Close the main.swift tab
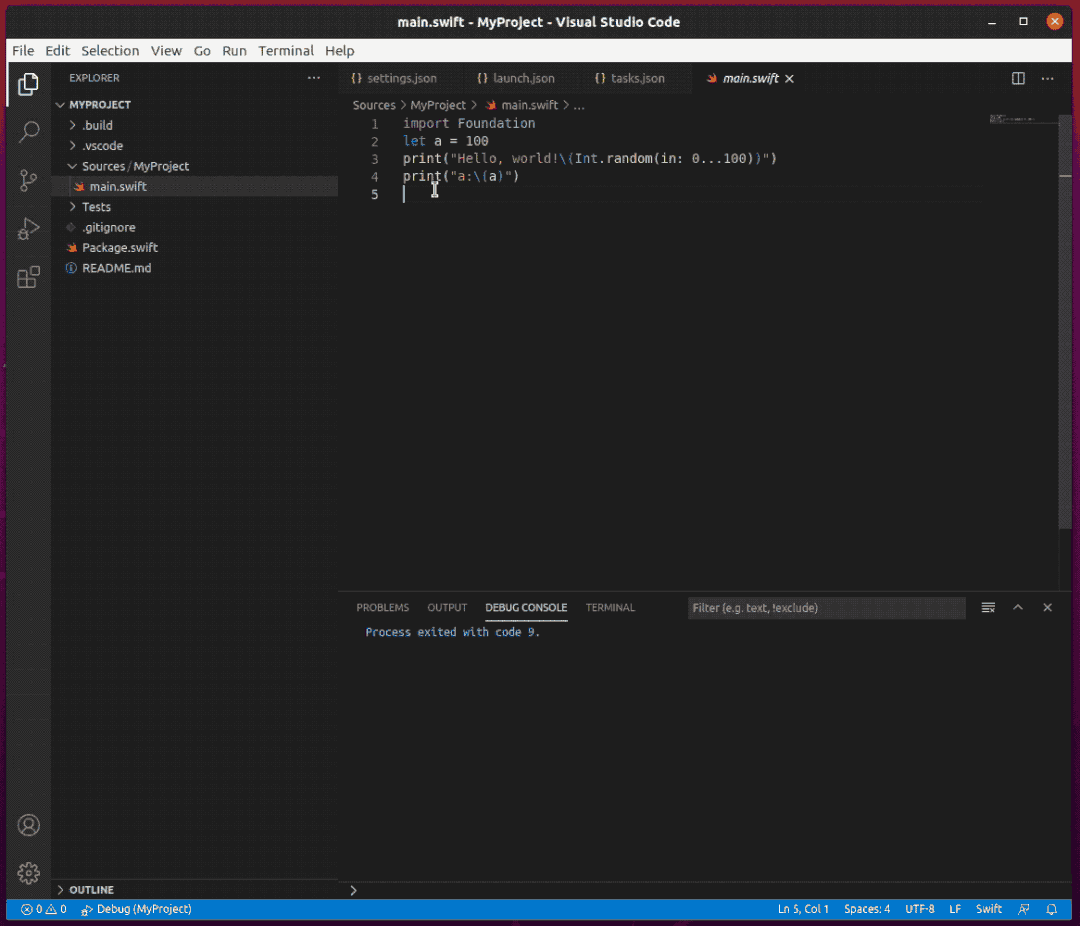This screenshot has width=1080, height=926. click(789, 79)
